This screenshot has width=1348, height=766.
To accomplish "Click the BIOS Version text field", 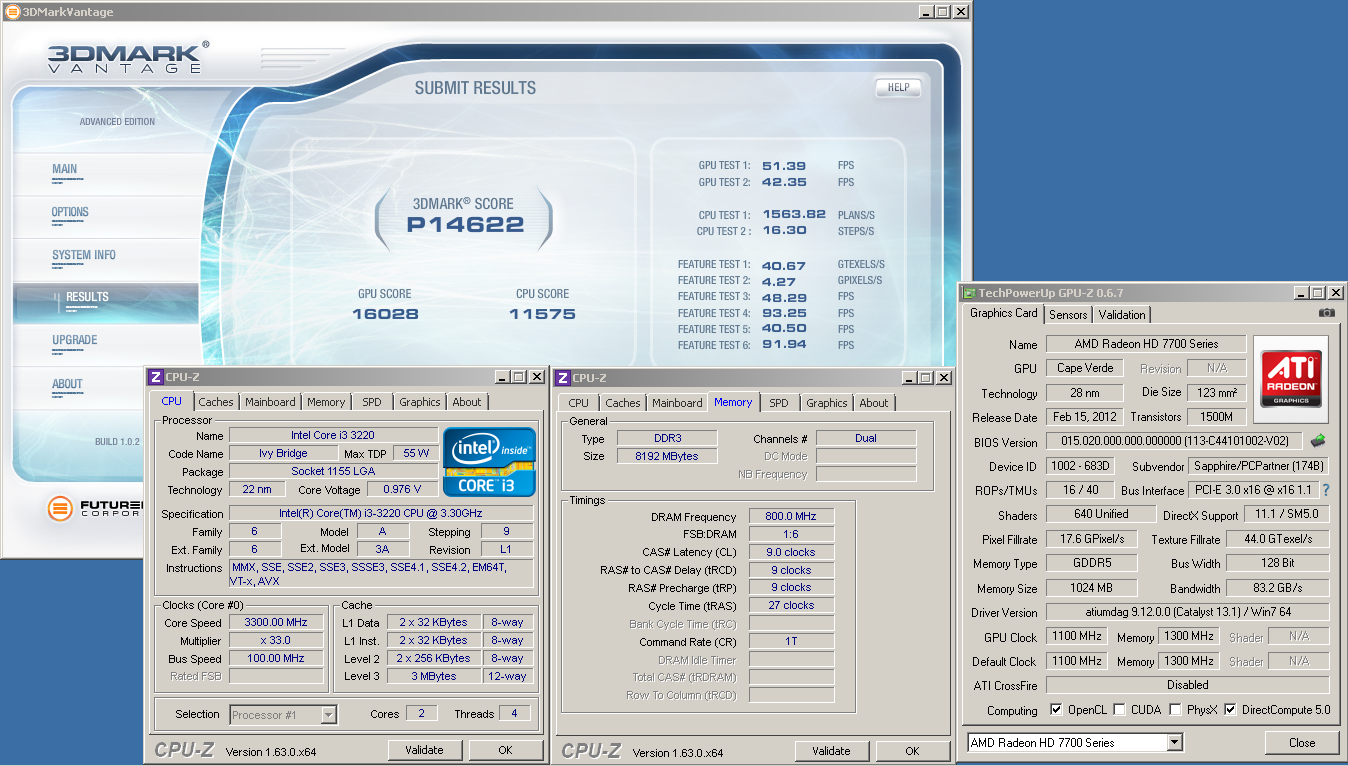I will point(1174,441).
